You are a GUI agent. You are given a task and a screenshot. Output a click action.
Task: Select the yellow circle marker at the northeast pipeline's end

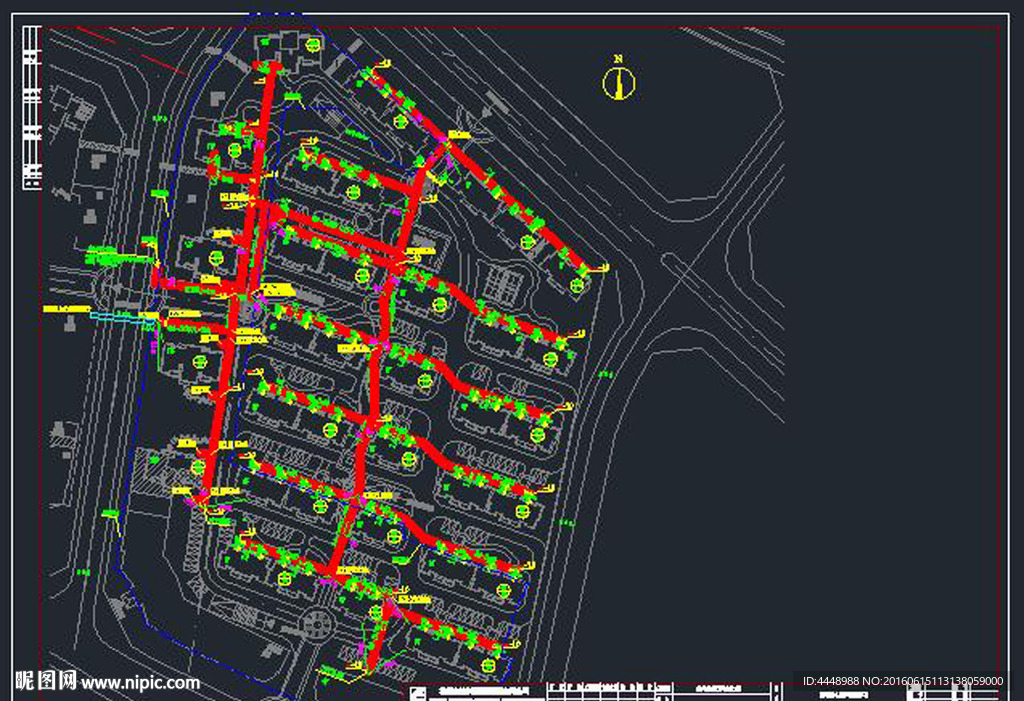576,285
